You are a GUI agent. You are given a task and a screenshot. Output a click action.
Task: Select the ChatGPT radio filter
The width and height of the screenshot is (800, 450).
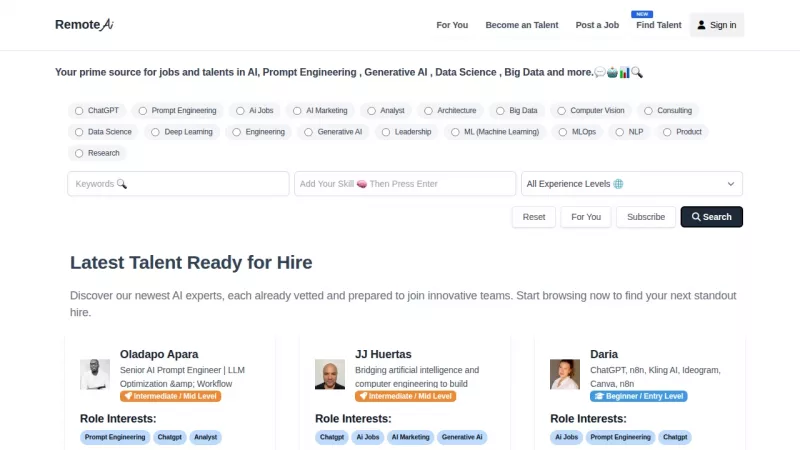pyautogui.click(x=79, y=111)
